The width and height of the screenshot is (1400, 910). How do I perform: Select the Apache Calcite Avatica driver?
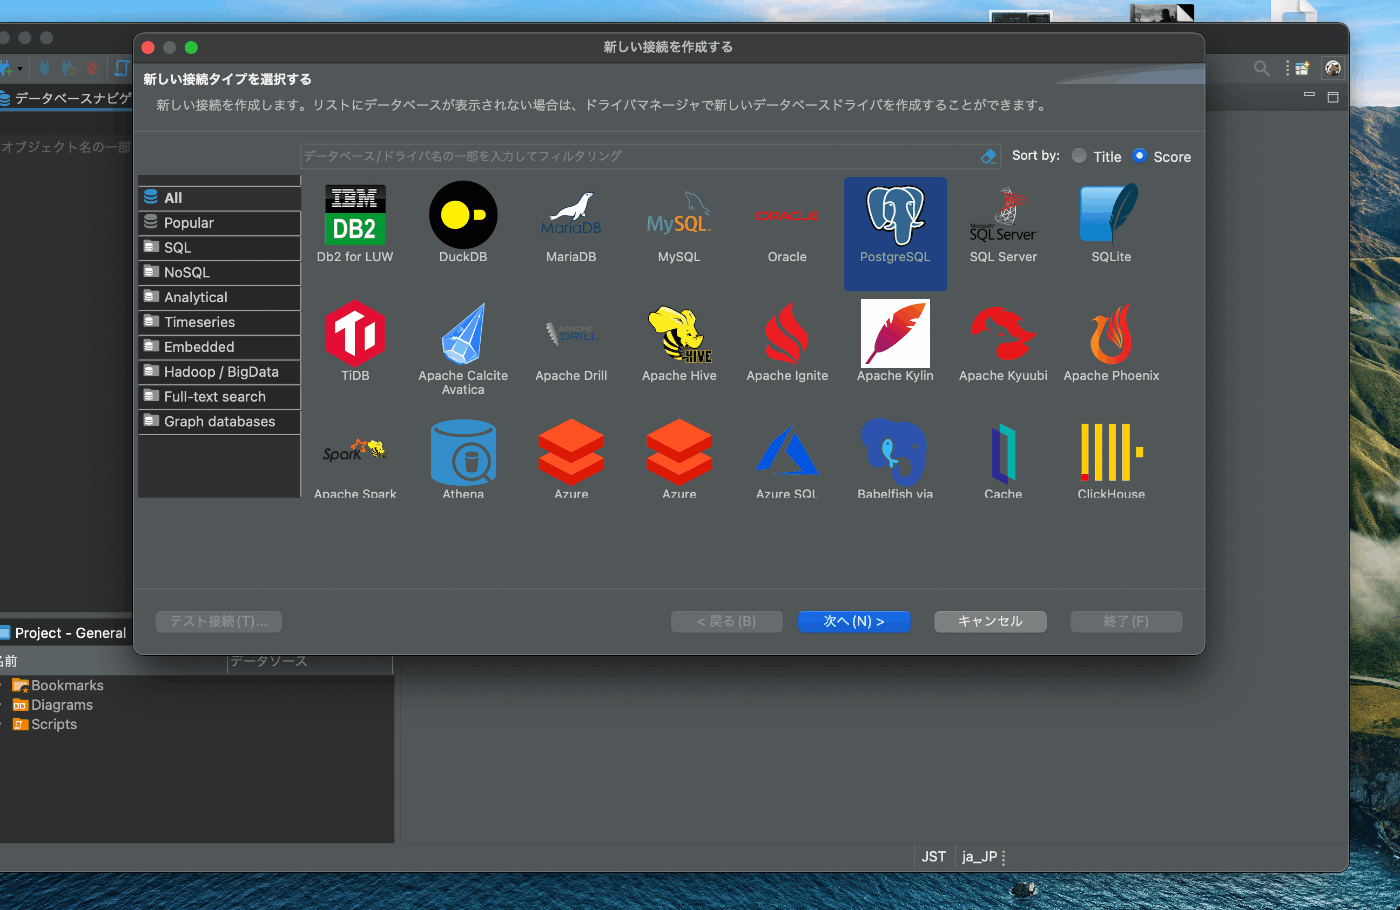coord(463,334)
